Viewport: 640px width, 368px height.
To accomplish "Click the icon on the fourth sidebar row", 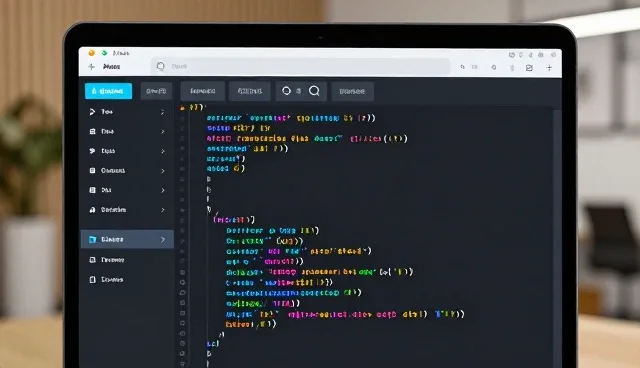I will click(93, 171).
